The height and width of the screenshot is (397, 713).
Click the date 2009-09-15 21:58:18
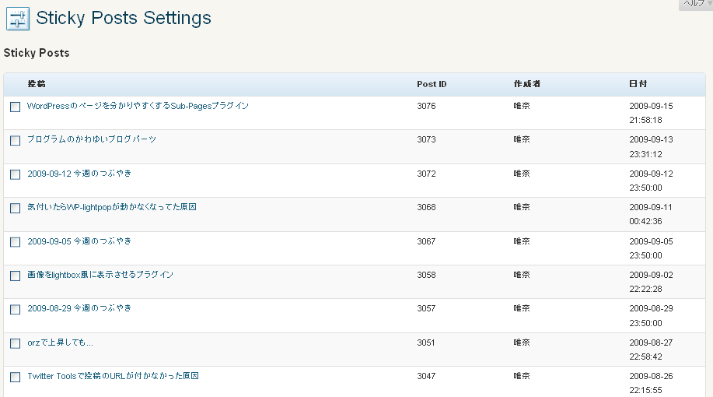[x=651, y=113]
